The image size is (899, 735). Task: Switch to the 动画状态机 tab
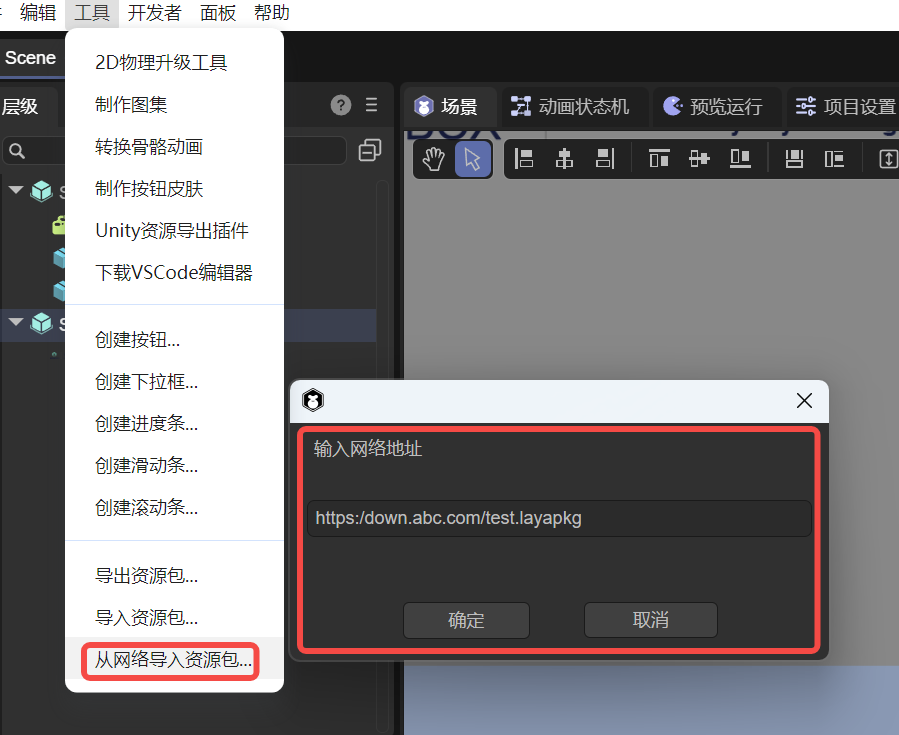[571, 106]
